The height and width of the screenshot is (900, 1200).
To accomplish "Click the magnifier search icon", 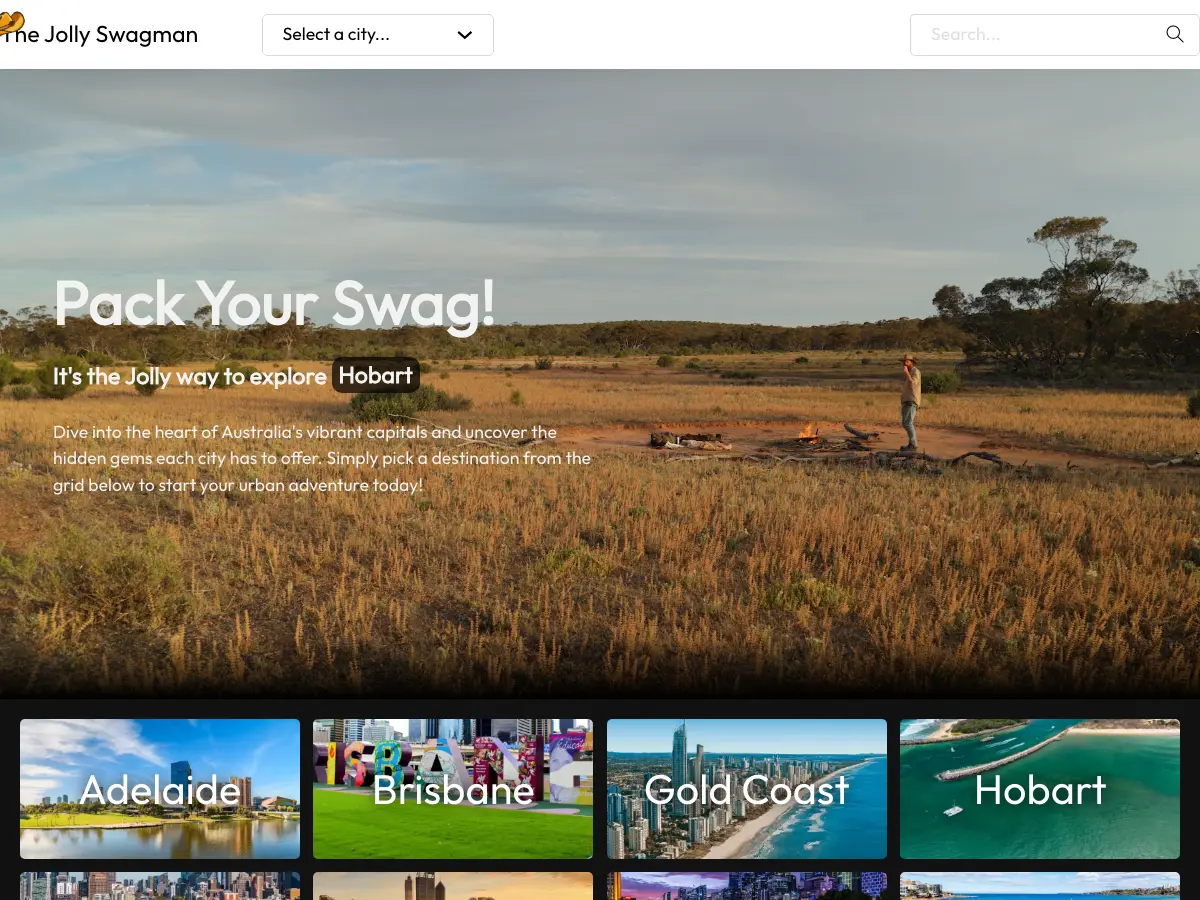I will [x=1175, y=34].
